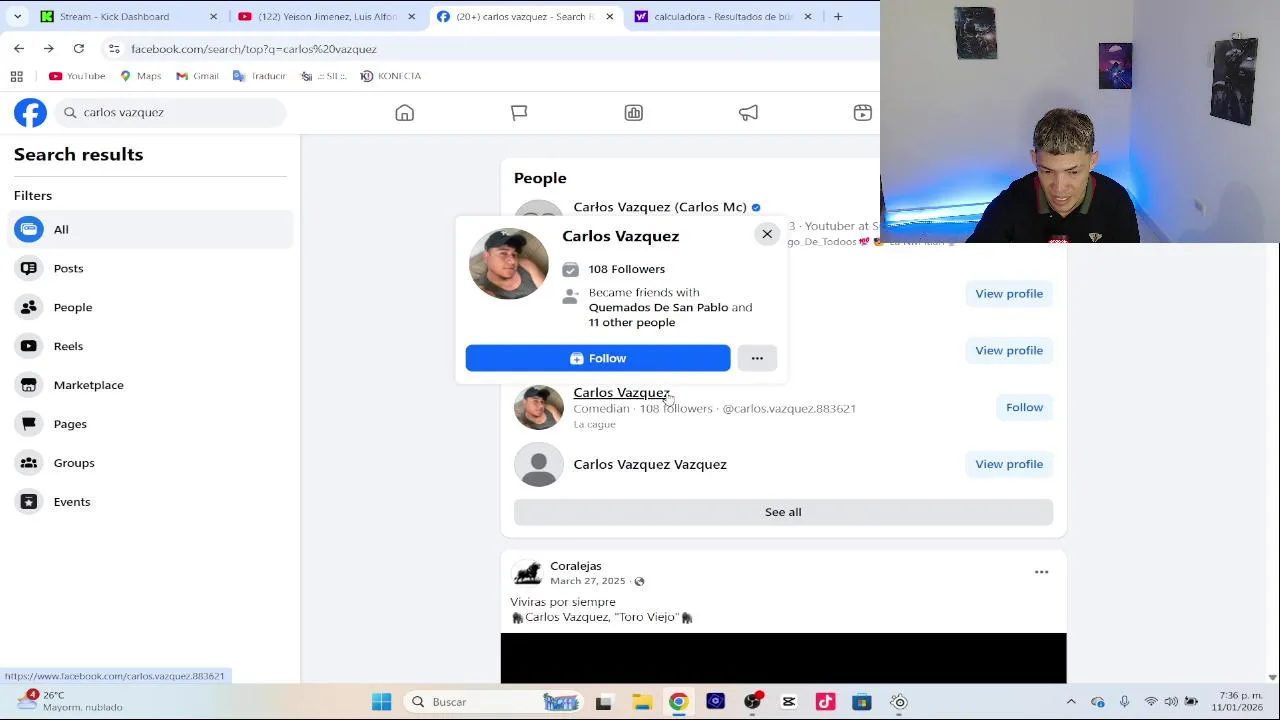Open the tab search dropdown arrow

pyautogui.click(x=17, y=17)
